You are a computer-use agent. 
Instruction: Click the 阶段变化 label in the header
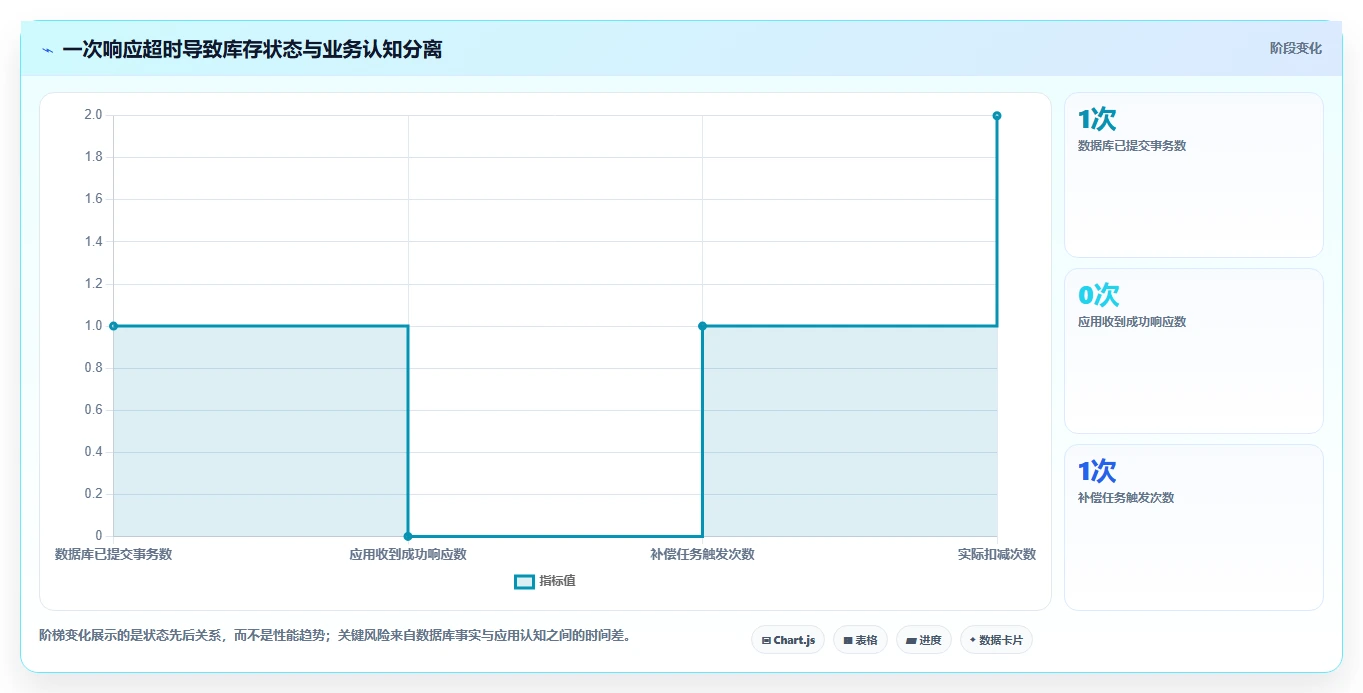1296,48
